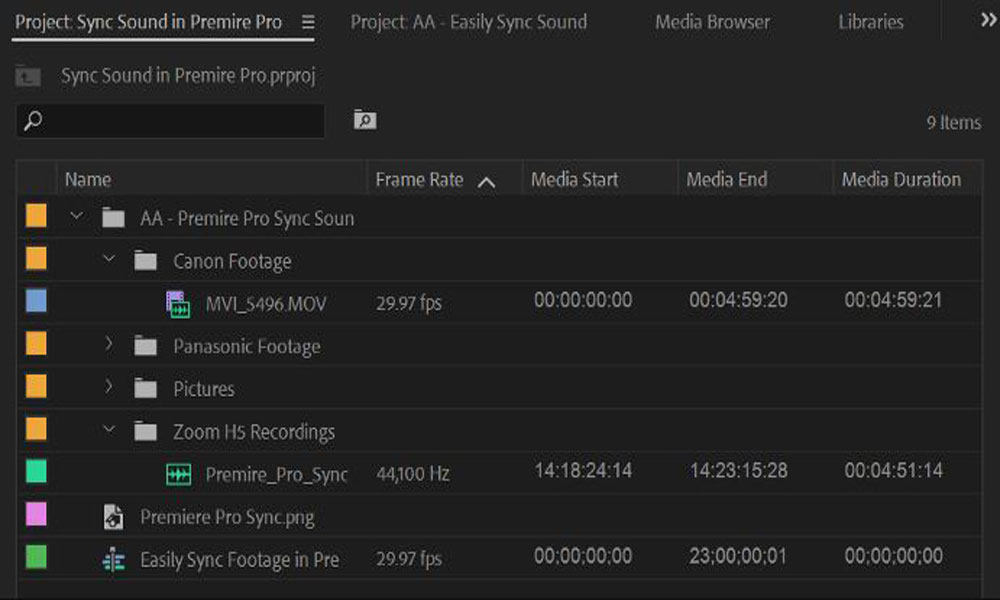Select the Pictures bin name

[204, 390]
